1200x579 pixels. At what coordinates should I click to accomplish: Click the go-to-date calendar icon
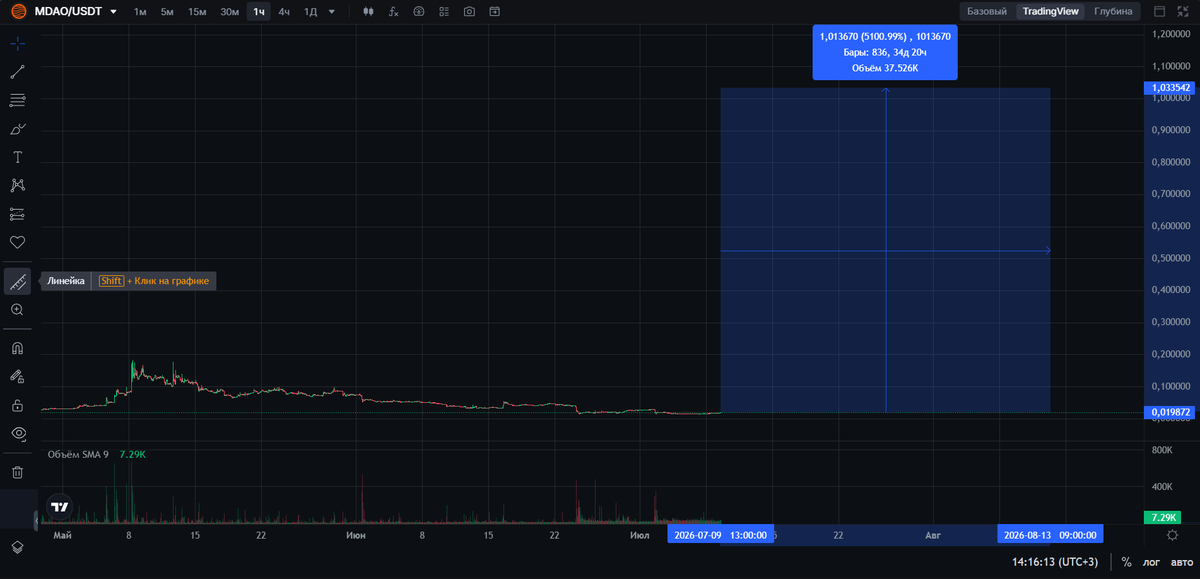click(x=494, y=12)
